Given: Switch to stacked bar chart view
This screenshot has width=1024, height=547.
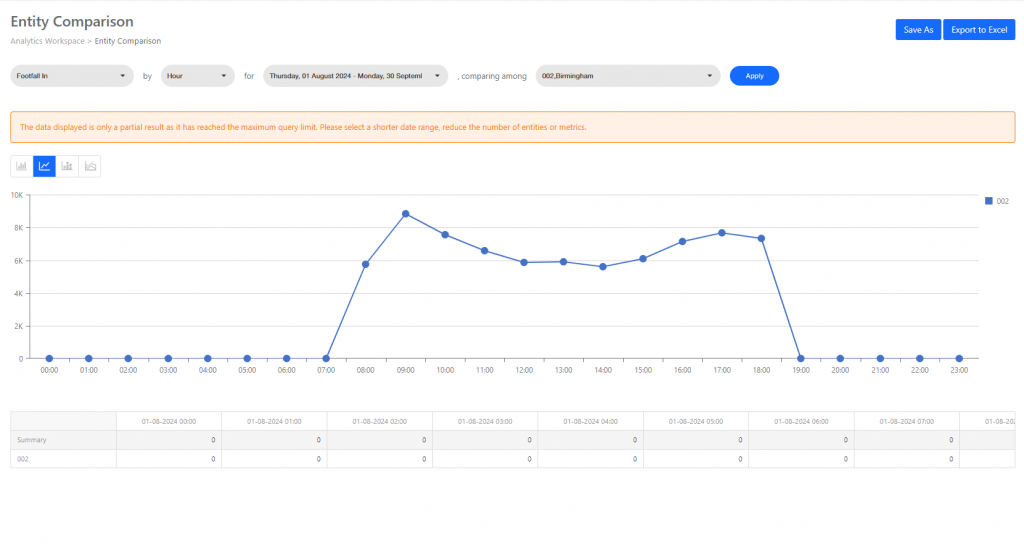Looking at the screenshot, I should [67, 166].
